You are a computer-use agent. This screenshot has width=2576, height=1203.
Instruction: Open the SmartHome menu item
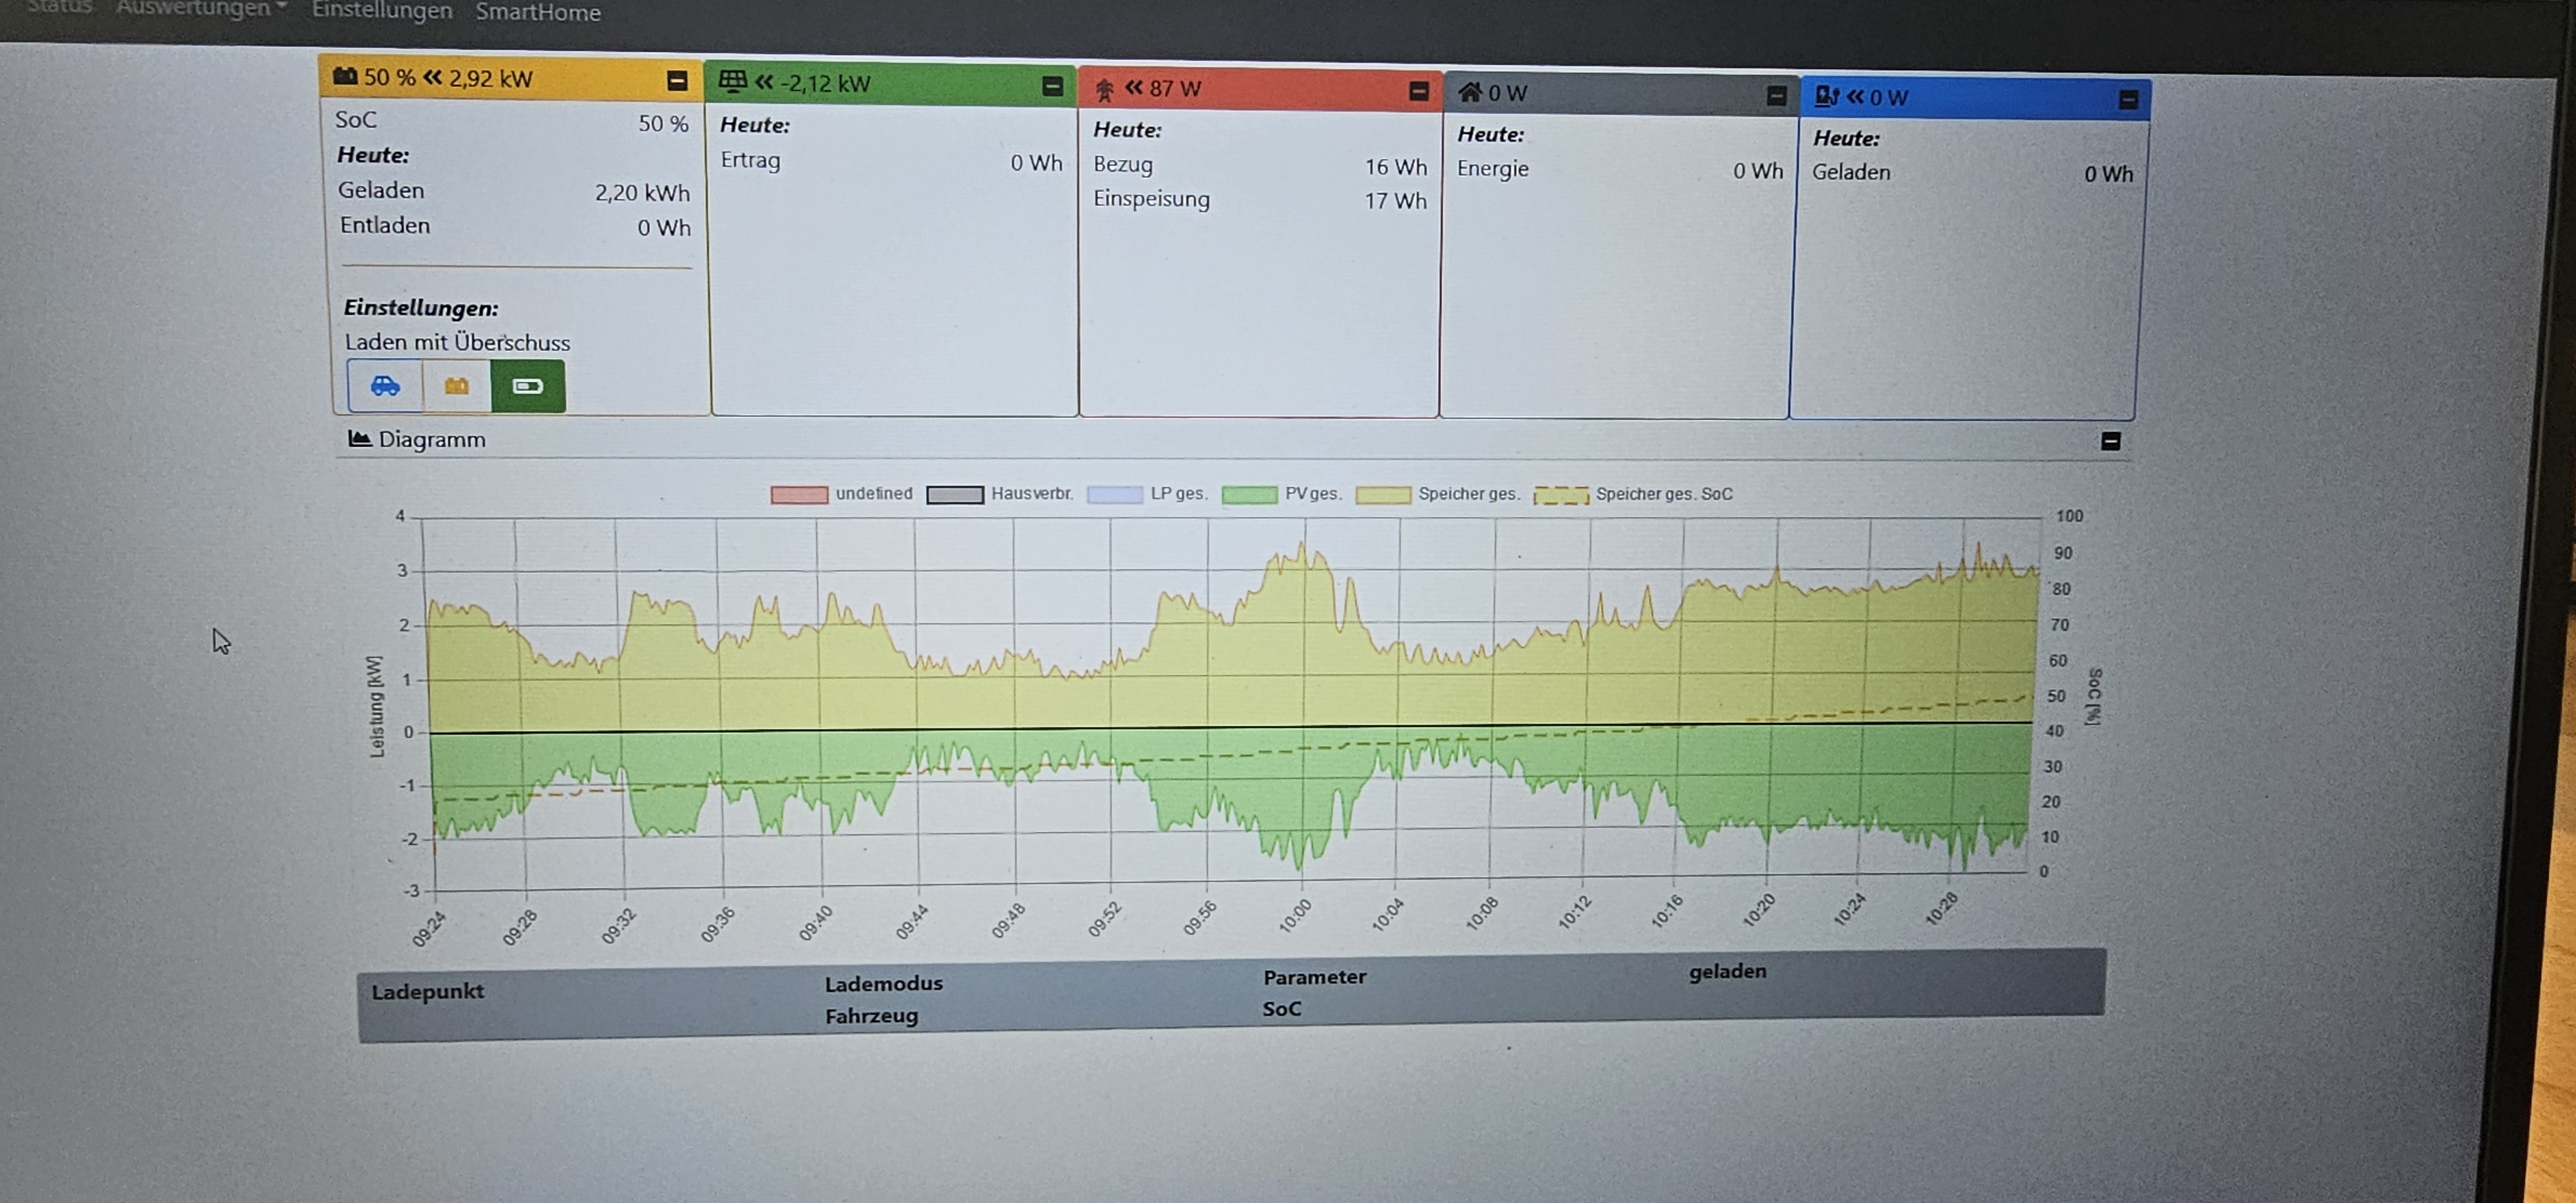tap(538, 13)
